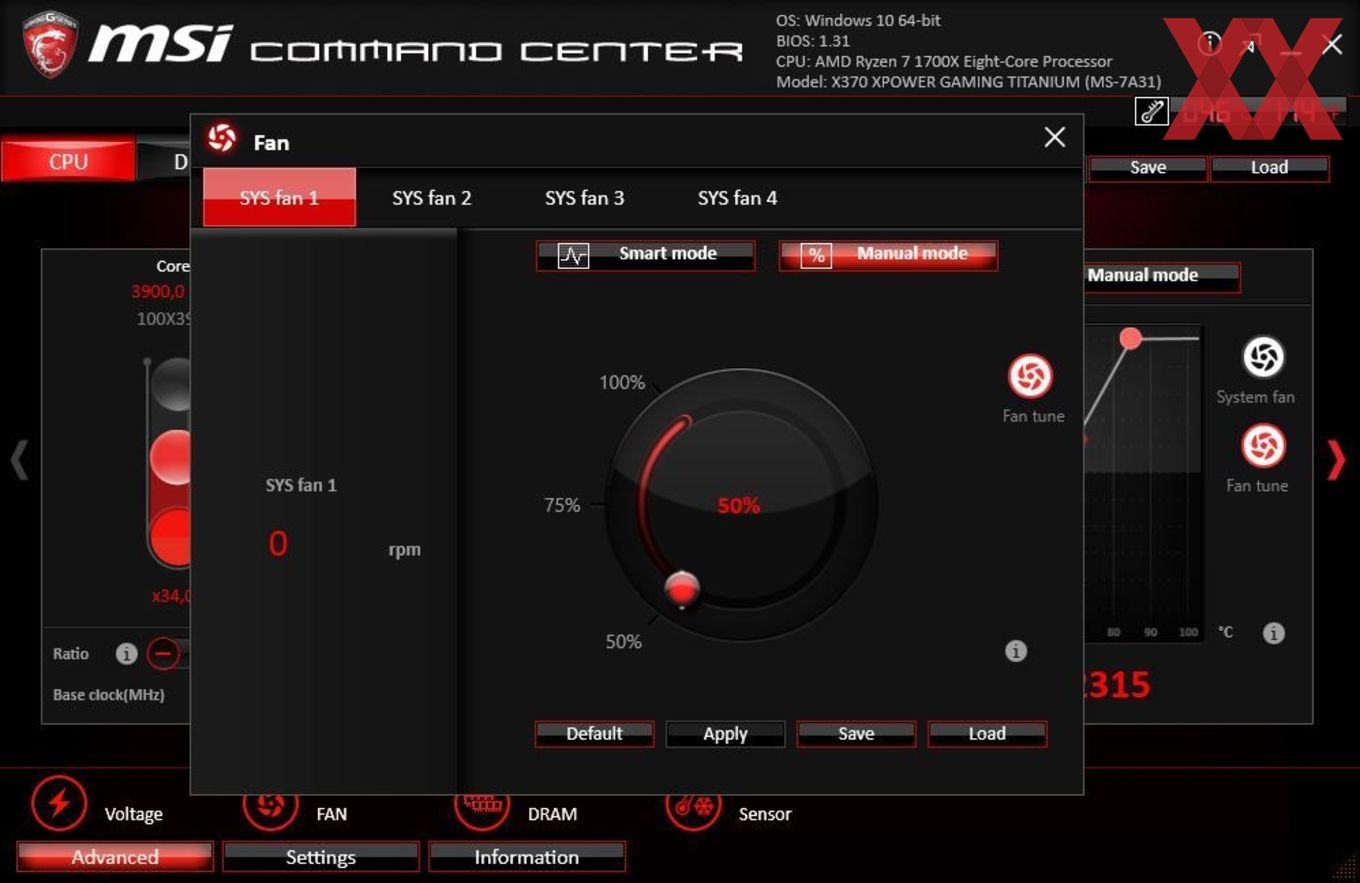This screenshot has height=883, width=1360.
Task: Click the fan icon beside the Fan dialog title
Action: point(222,140)
